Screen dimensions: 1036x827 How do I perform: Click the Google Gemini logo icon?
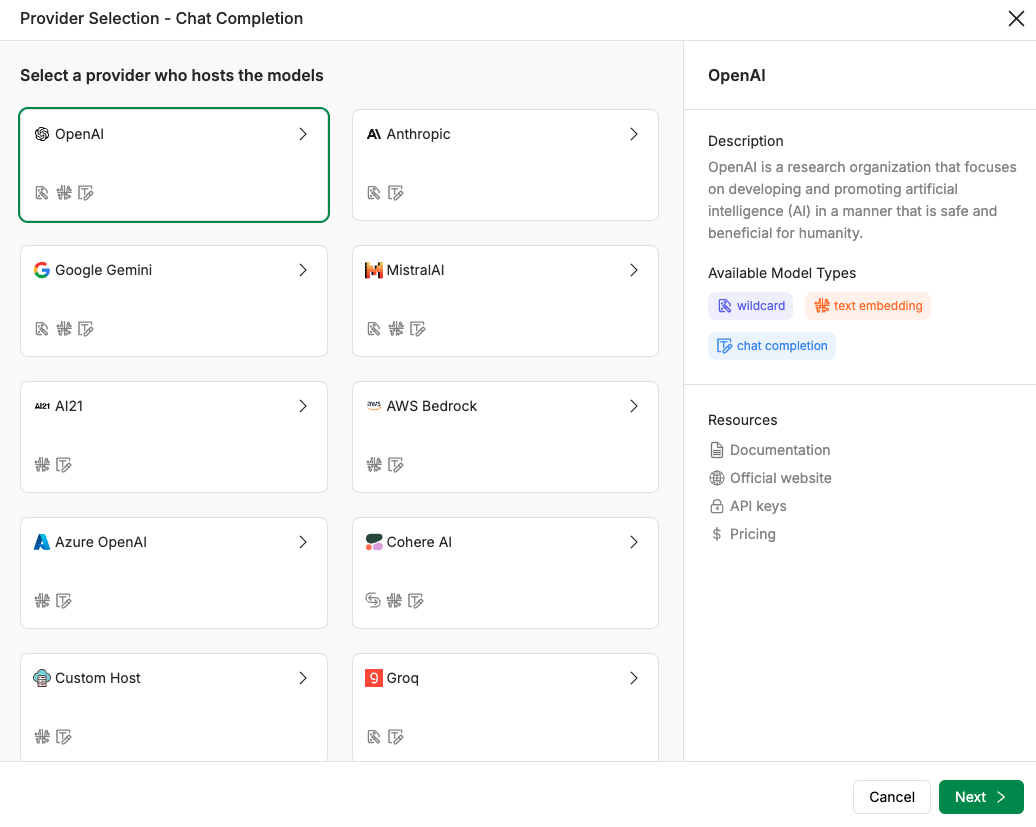42,270
